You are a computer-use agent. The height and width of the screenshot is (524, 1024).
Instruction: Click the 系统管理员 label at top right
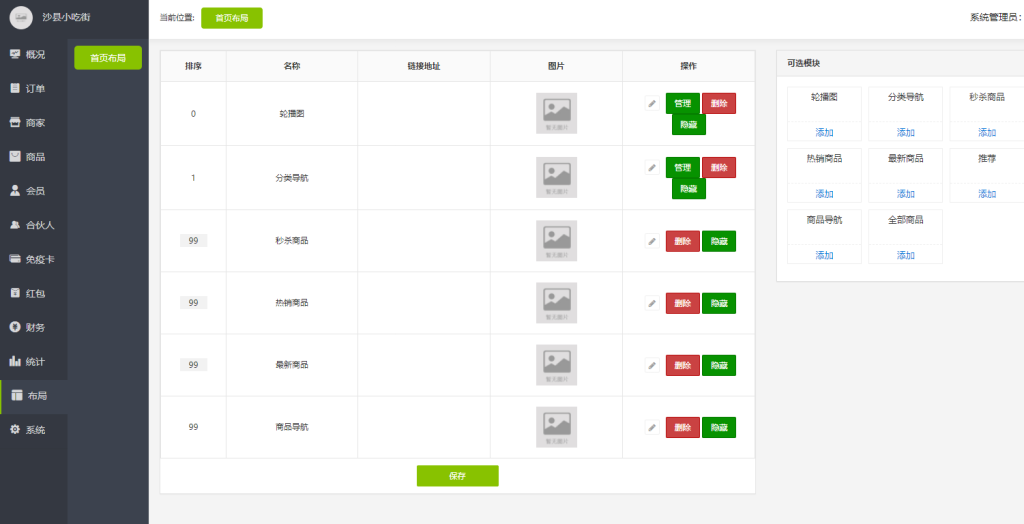996,18
